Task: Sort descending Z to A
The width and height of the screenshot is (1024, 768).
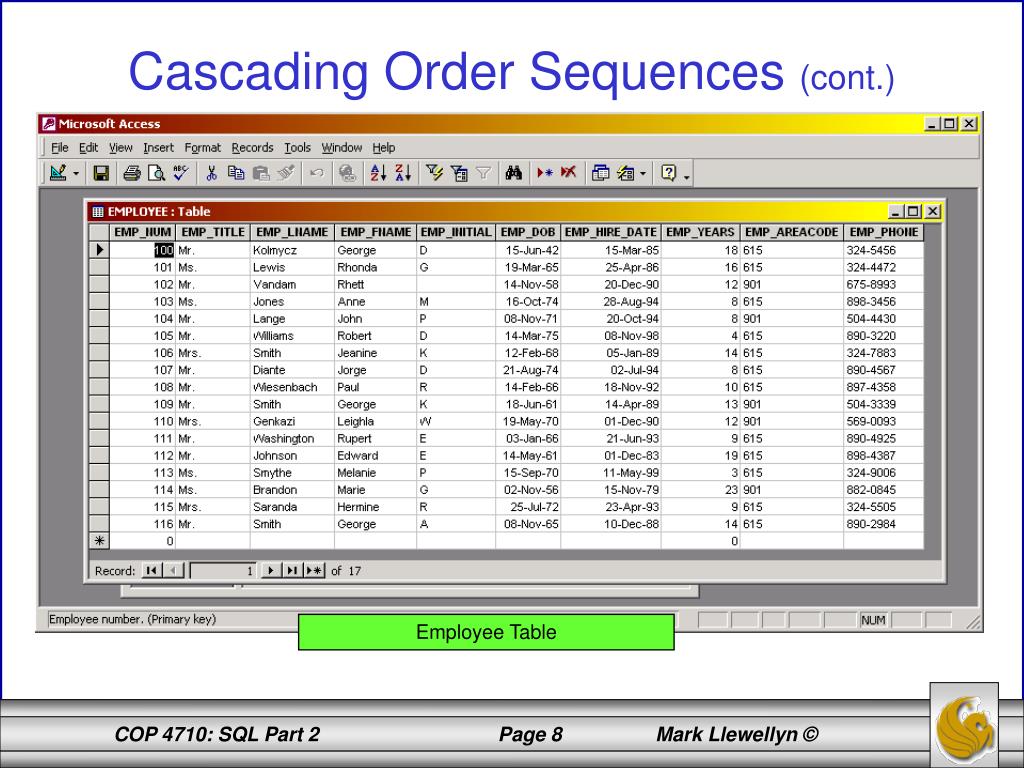Action: 403,173
